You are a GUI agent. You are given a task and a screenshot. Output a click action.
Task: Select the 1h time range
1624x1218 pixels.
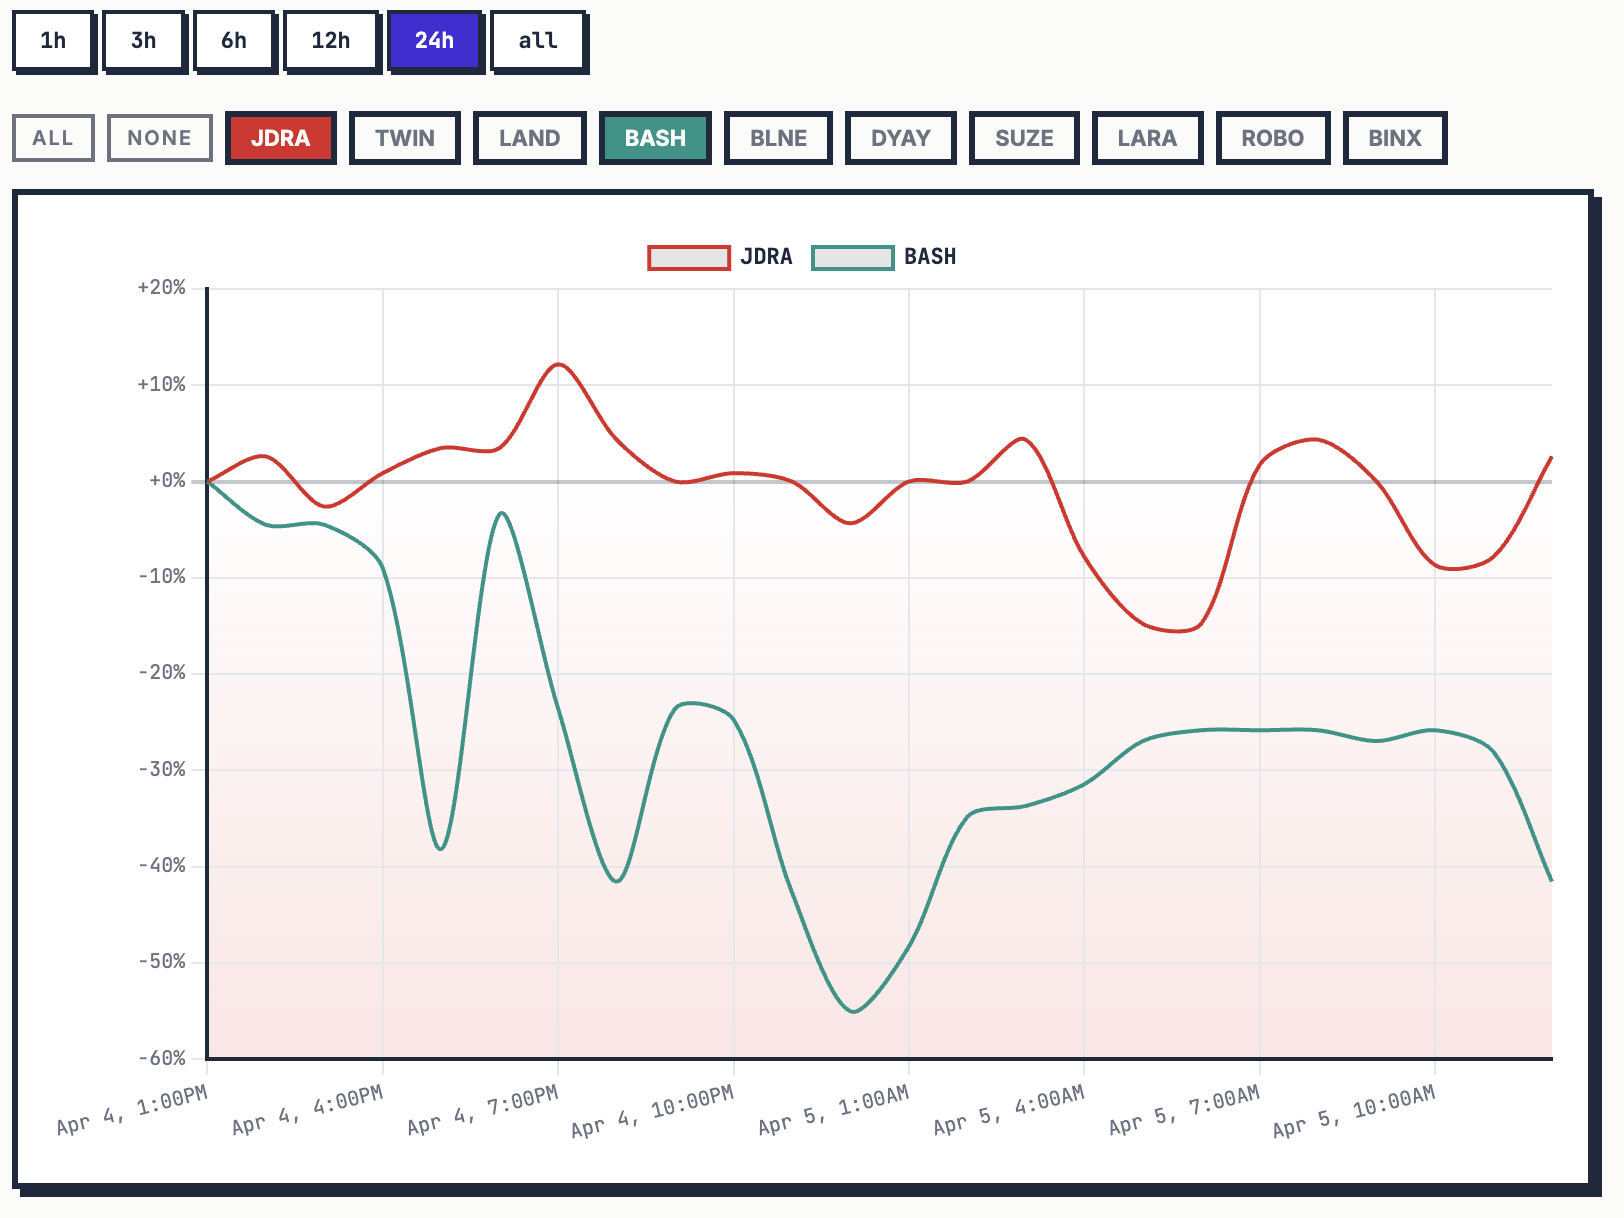[53, 41]
